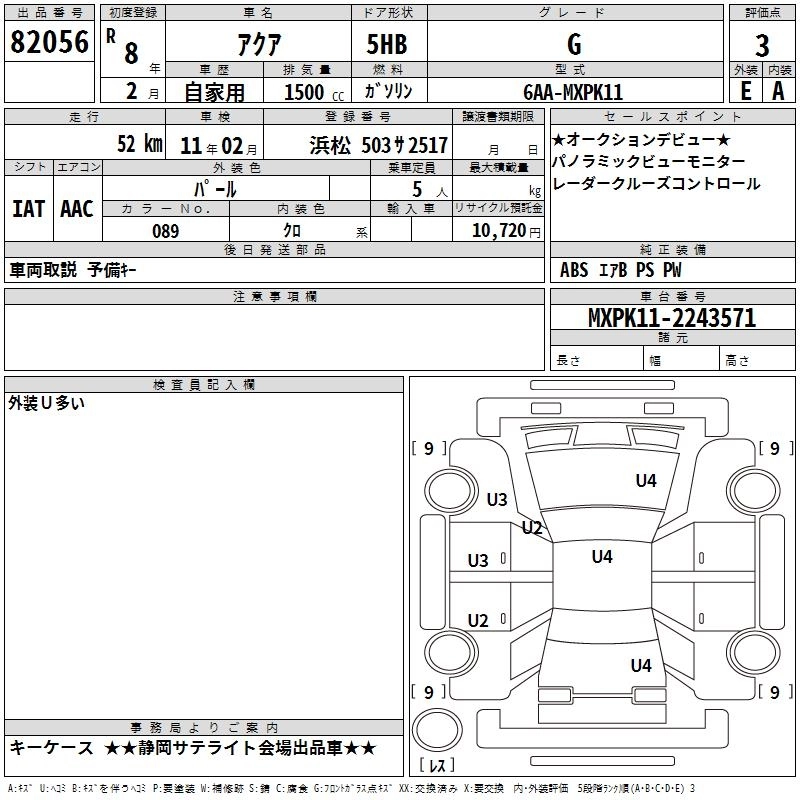The width and height of the screenshot is (800, 800).
Task: Click the 高さ dimension field
Action: point(757,358)
